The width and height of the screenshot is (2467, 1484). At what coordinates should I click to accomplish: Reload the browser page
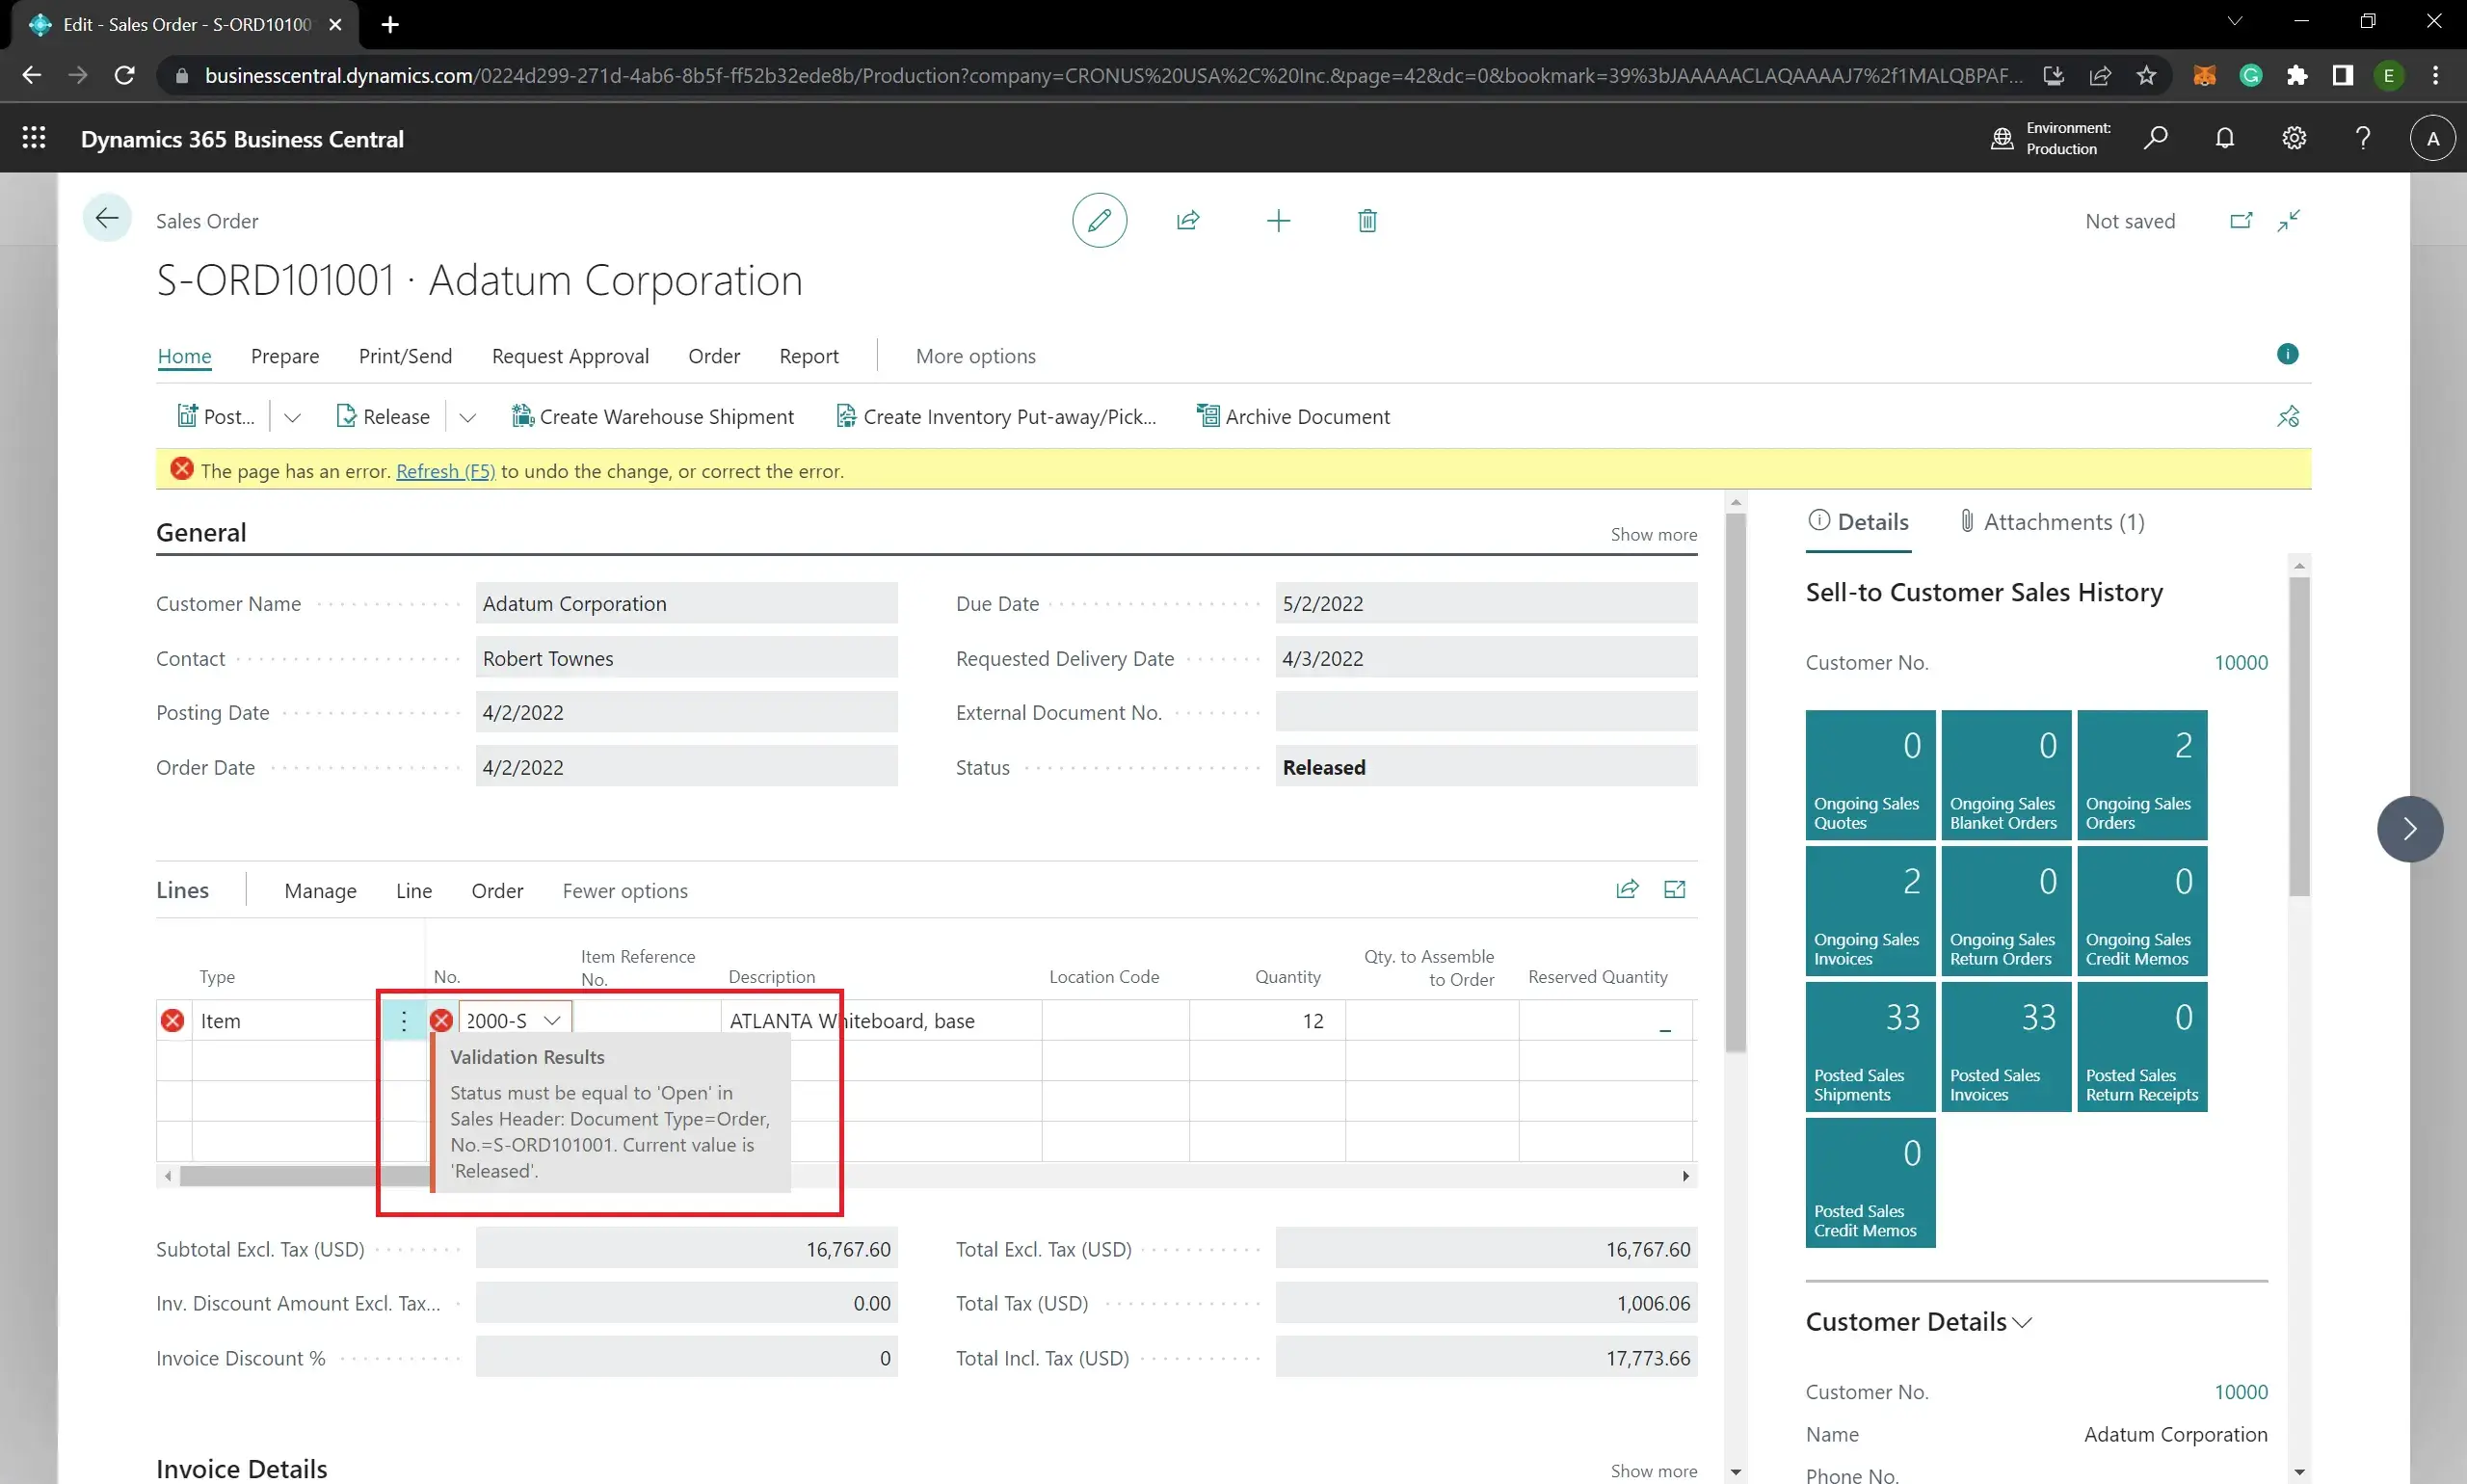[124, 75]
